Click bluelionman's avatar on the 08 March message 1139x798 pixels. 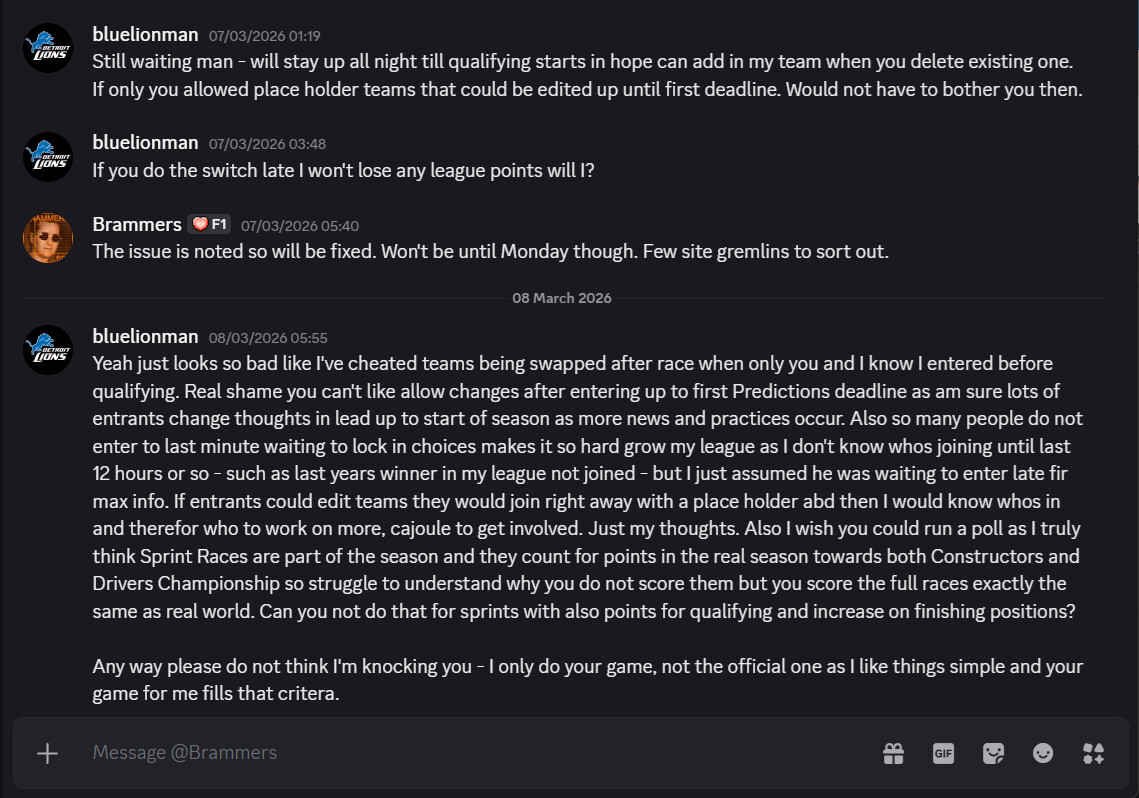coord(48,350)
